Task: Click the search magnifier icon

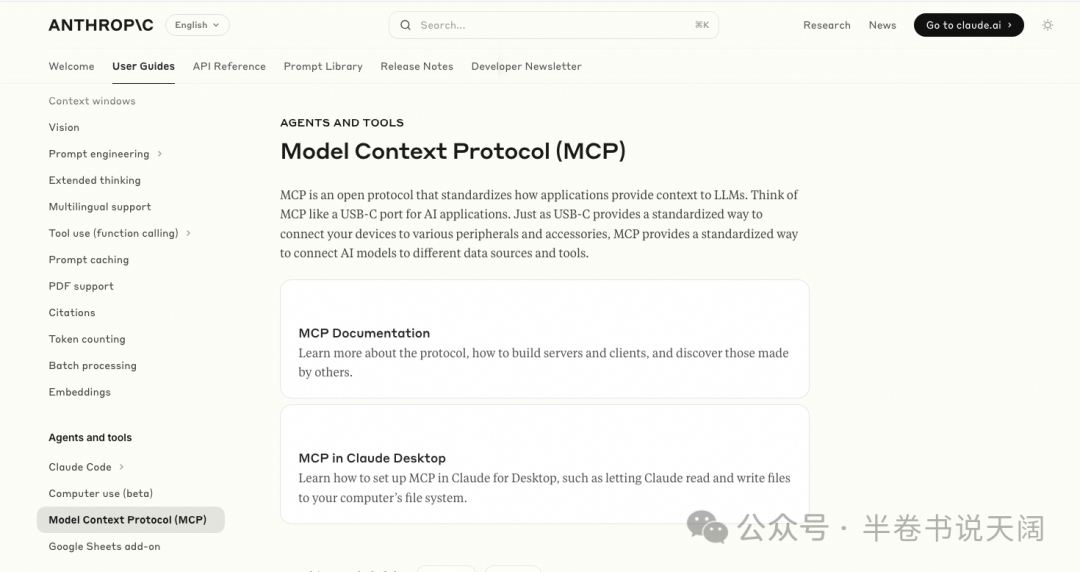Action: [x=405, y=25]
